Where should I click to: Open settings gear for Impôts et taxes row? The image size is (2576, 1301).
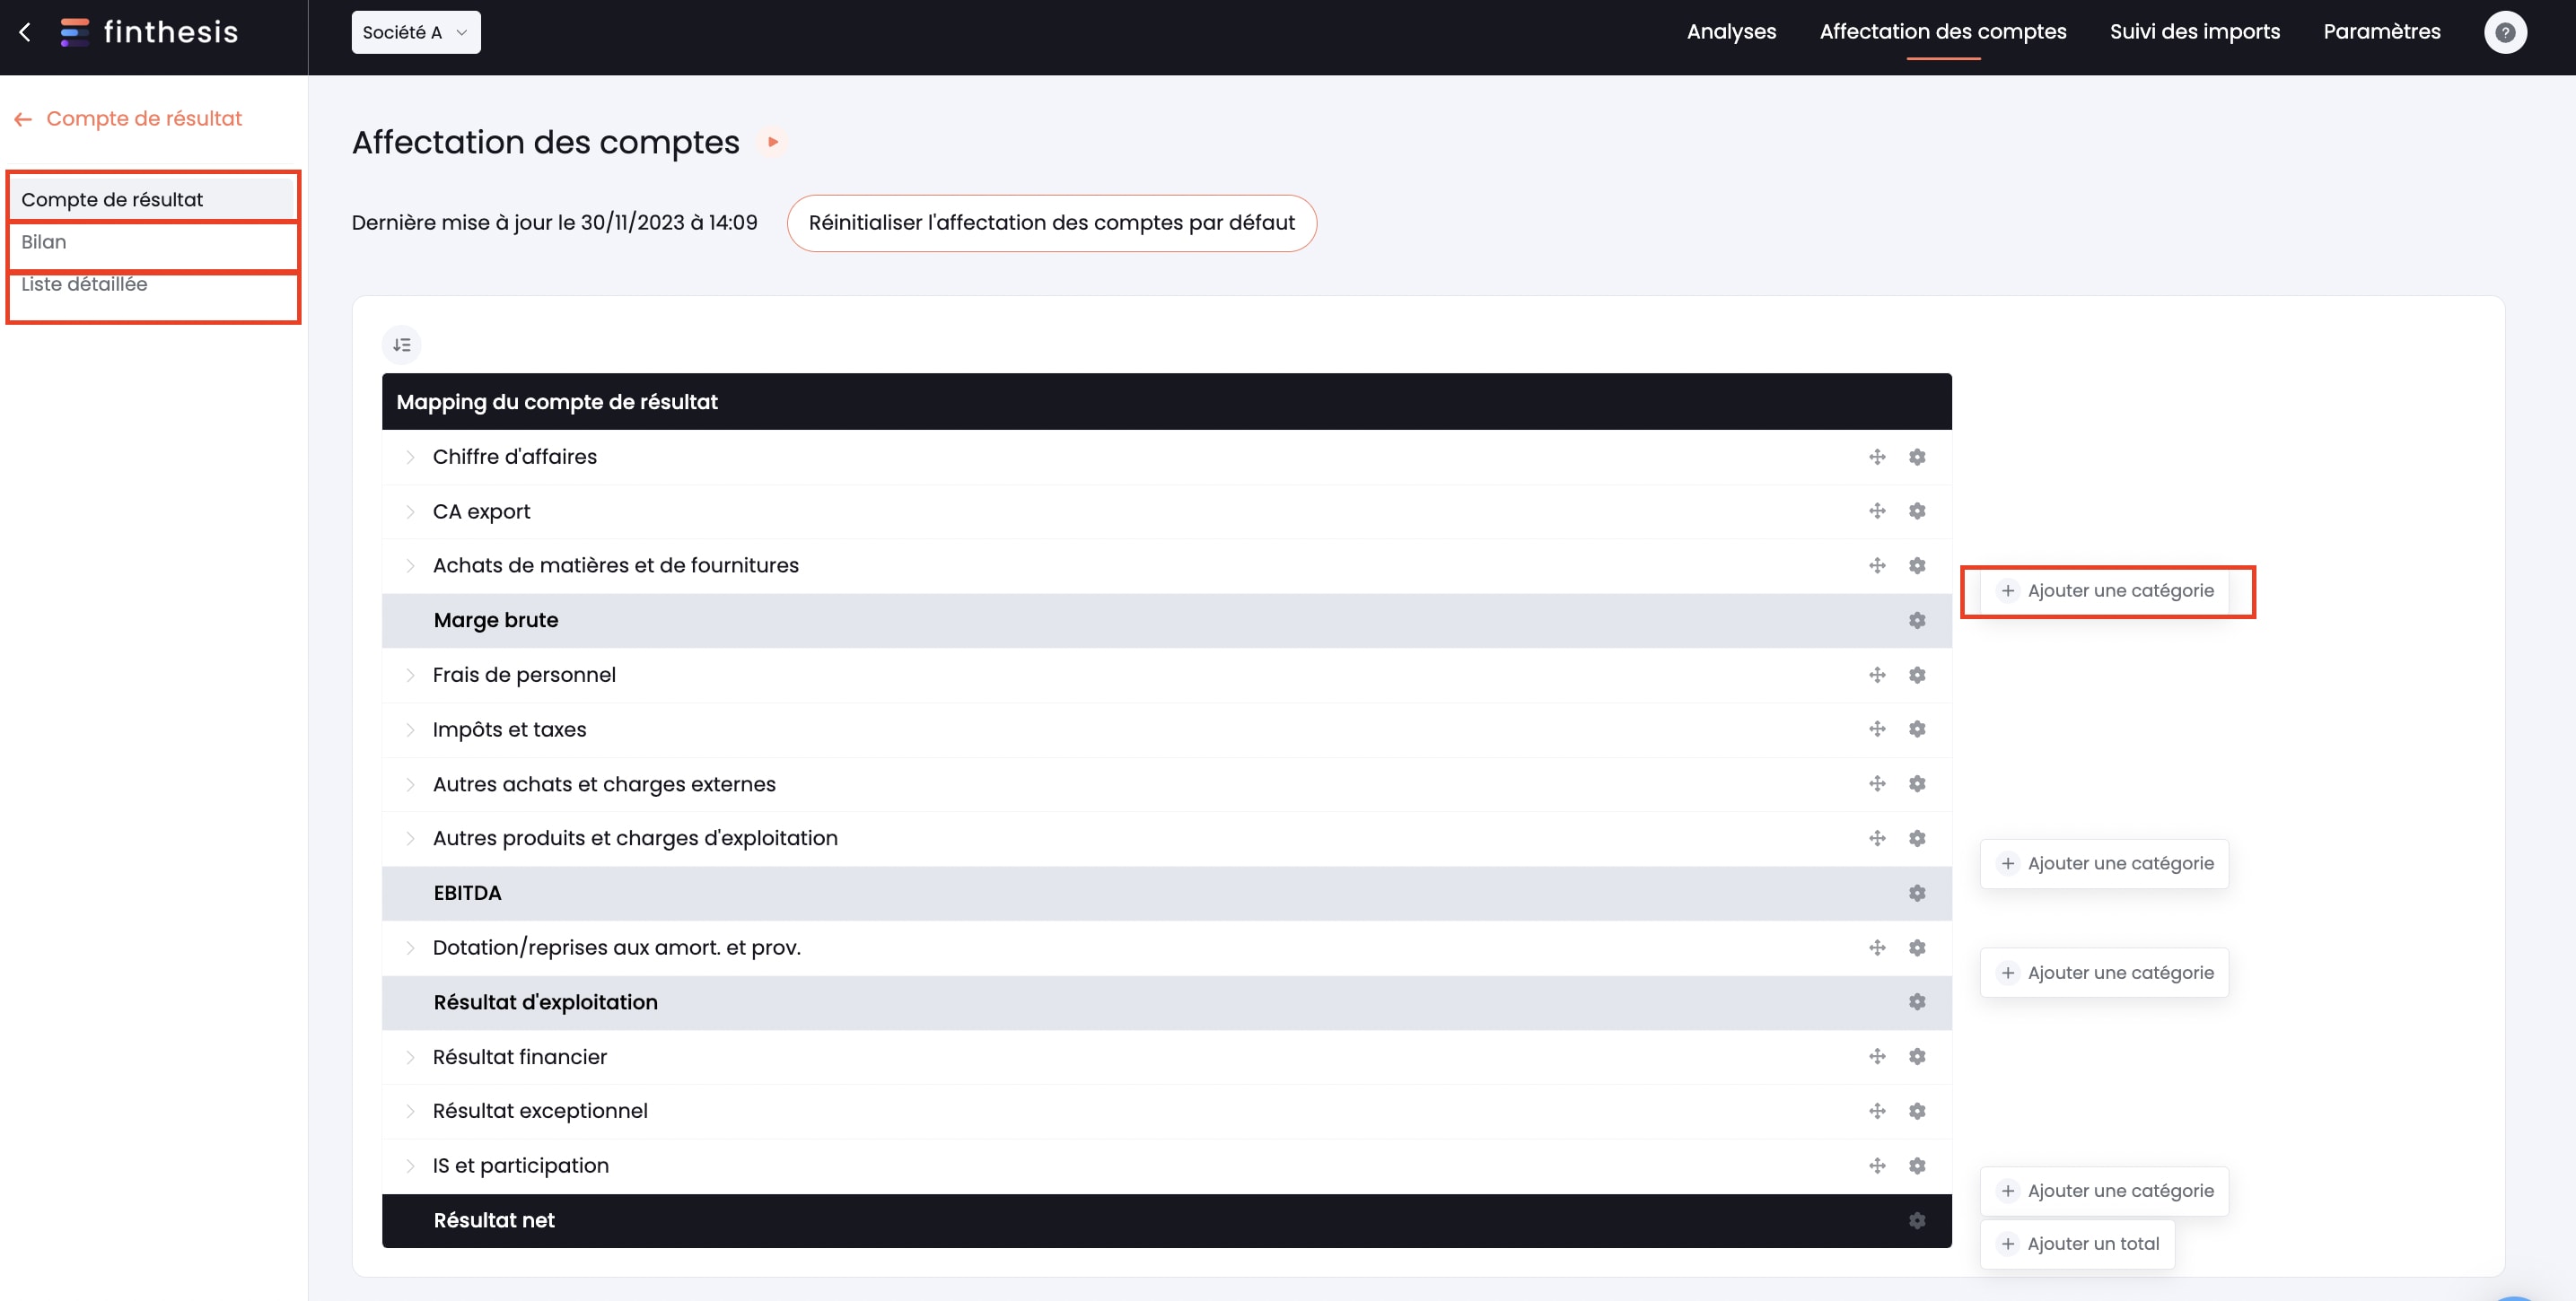1917,729
